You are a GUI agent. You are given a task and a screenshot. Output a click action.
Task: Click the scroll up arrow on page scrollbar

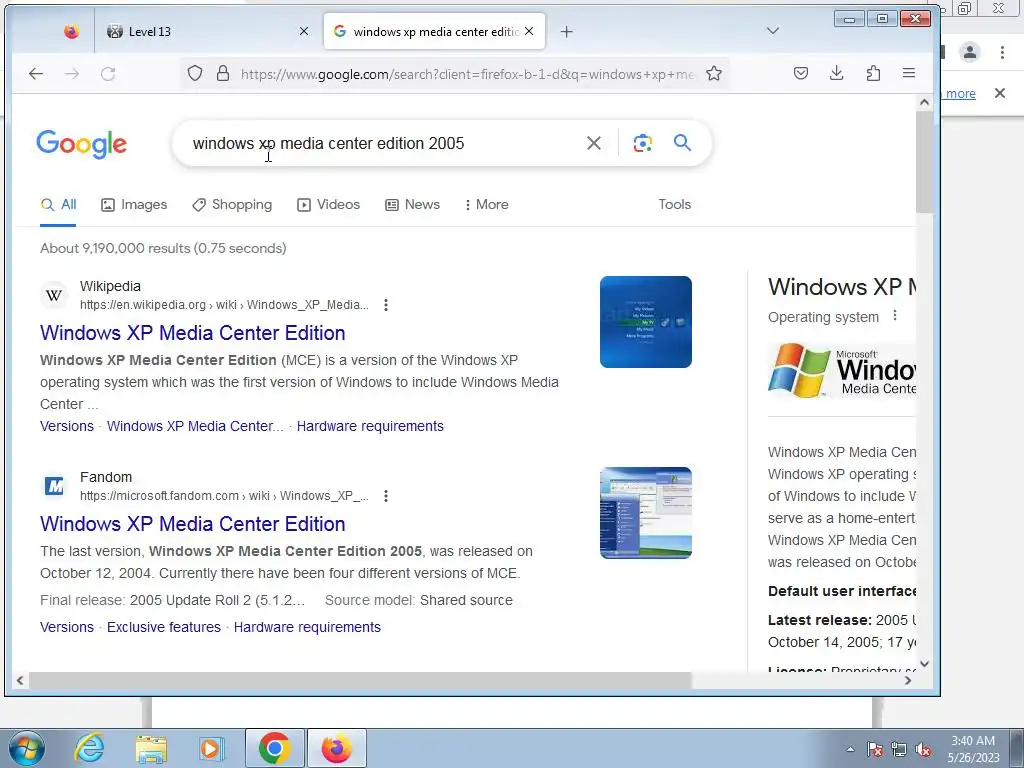924,102
